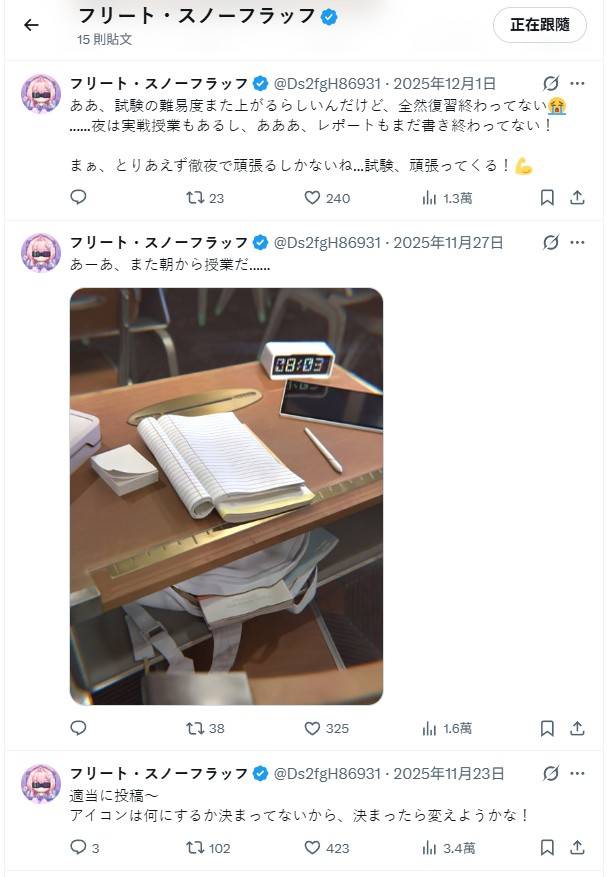Open more options on November 27 post
This screenshot has height=877, width=612.
577,243
